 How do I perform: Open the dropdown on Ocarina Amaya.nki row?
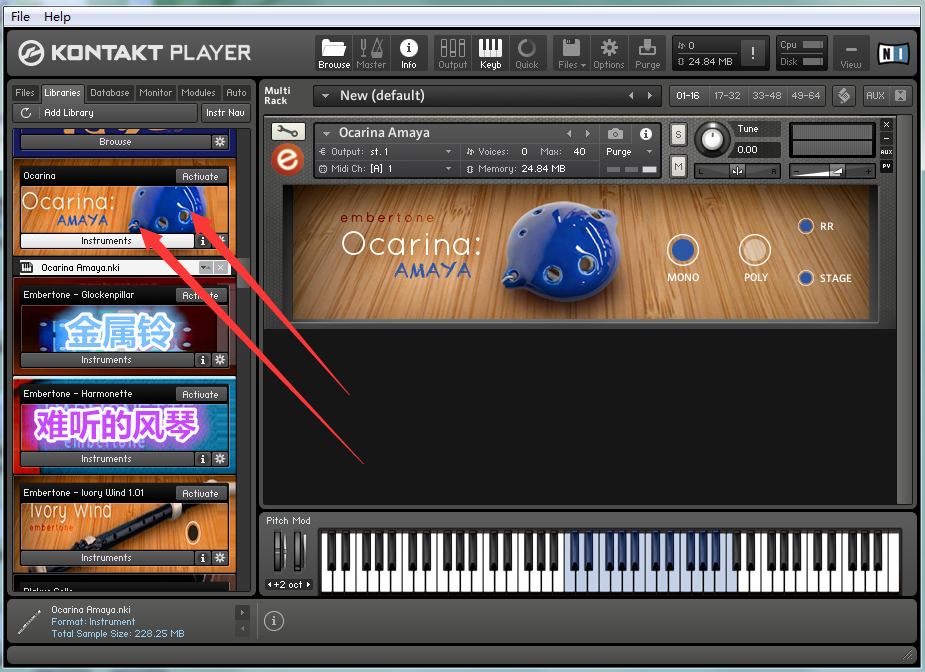click(x=205, y=267)
